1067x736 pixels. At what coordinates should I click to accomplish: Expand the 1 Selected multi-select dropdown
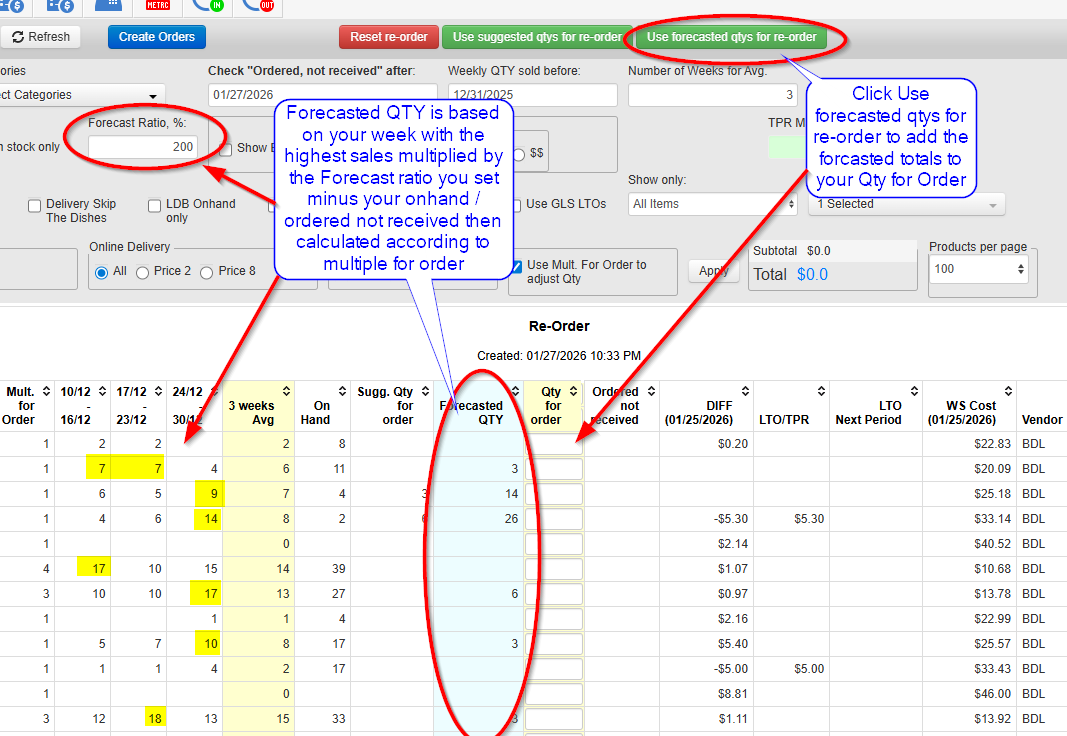[x=906, y=204]
